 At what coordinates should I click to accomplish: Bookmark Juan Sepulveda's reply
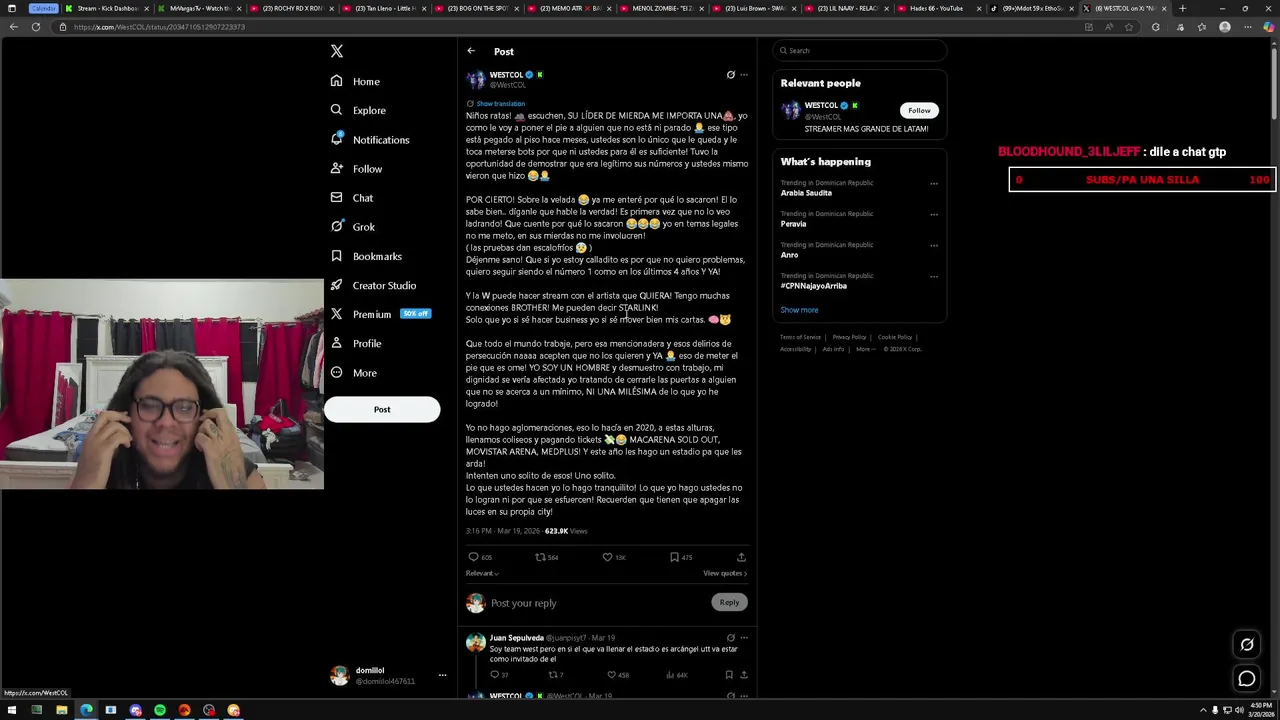coord(729,675)
